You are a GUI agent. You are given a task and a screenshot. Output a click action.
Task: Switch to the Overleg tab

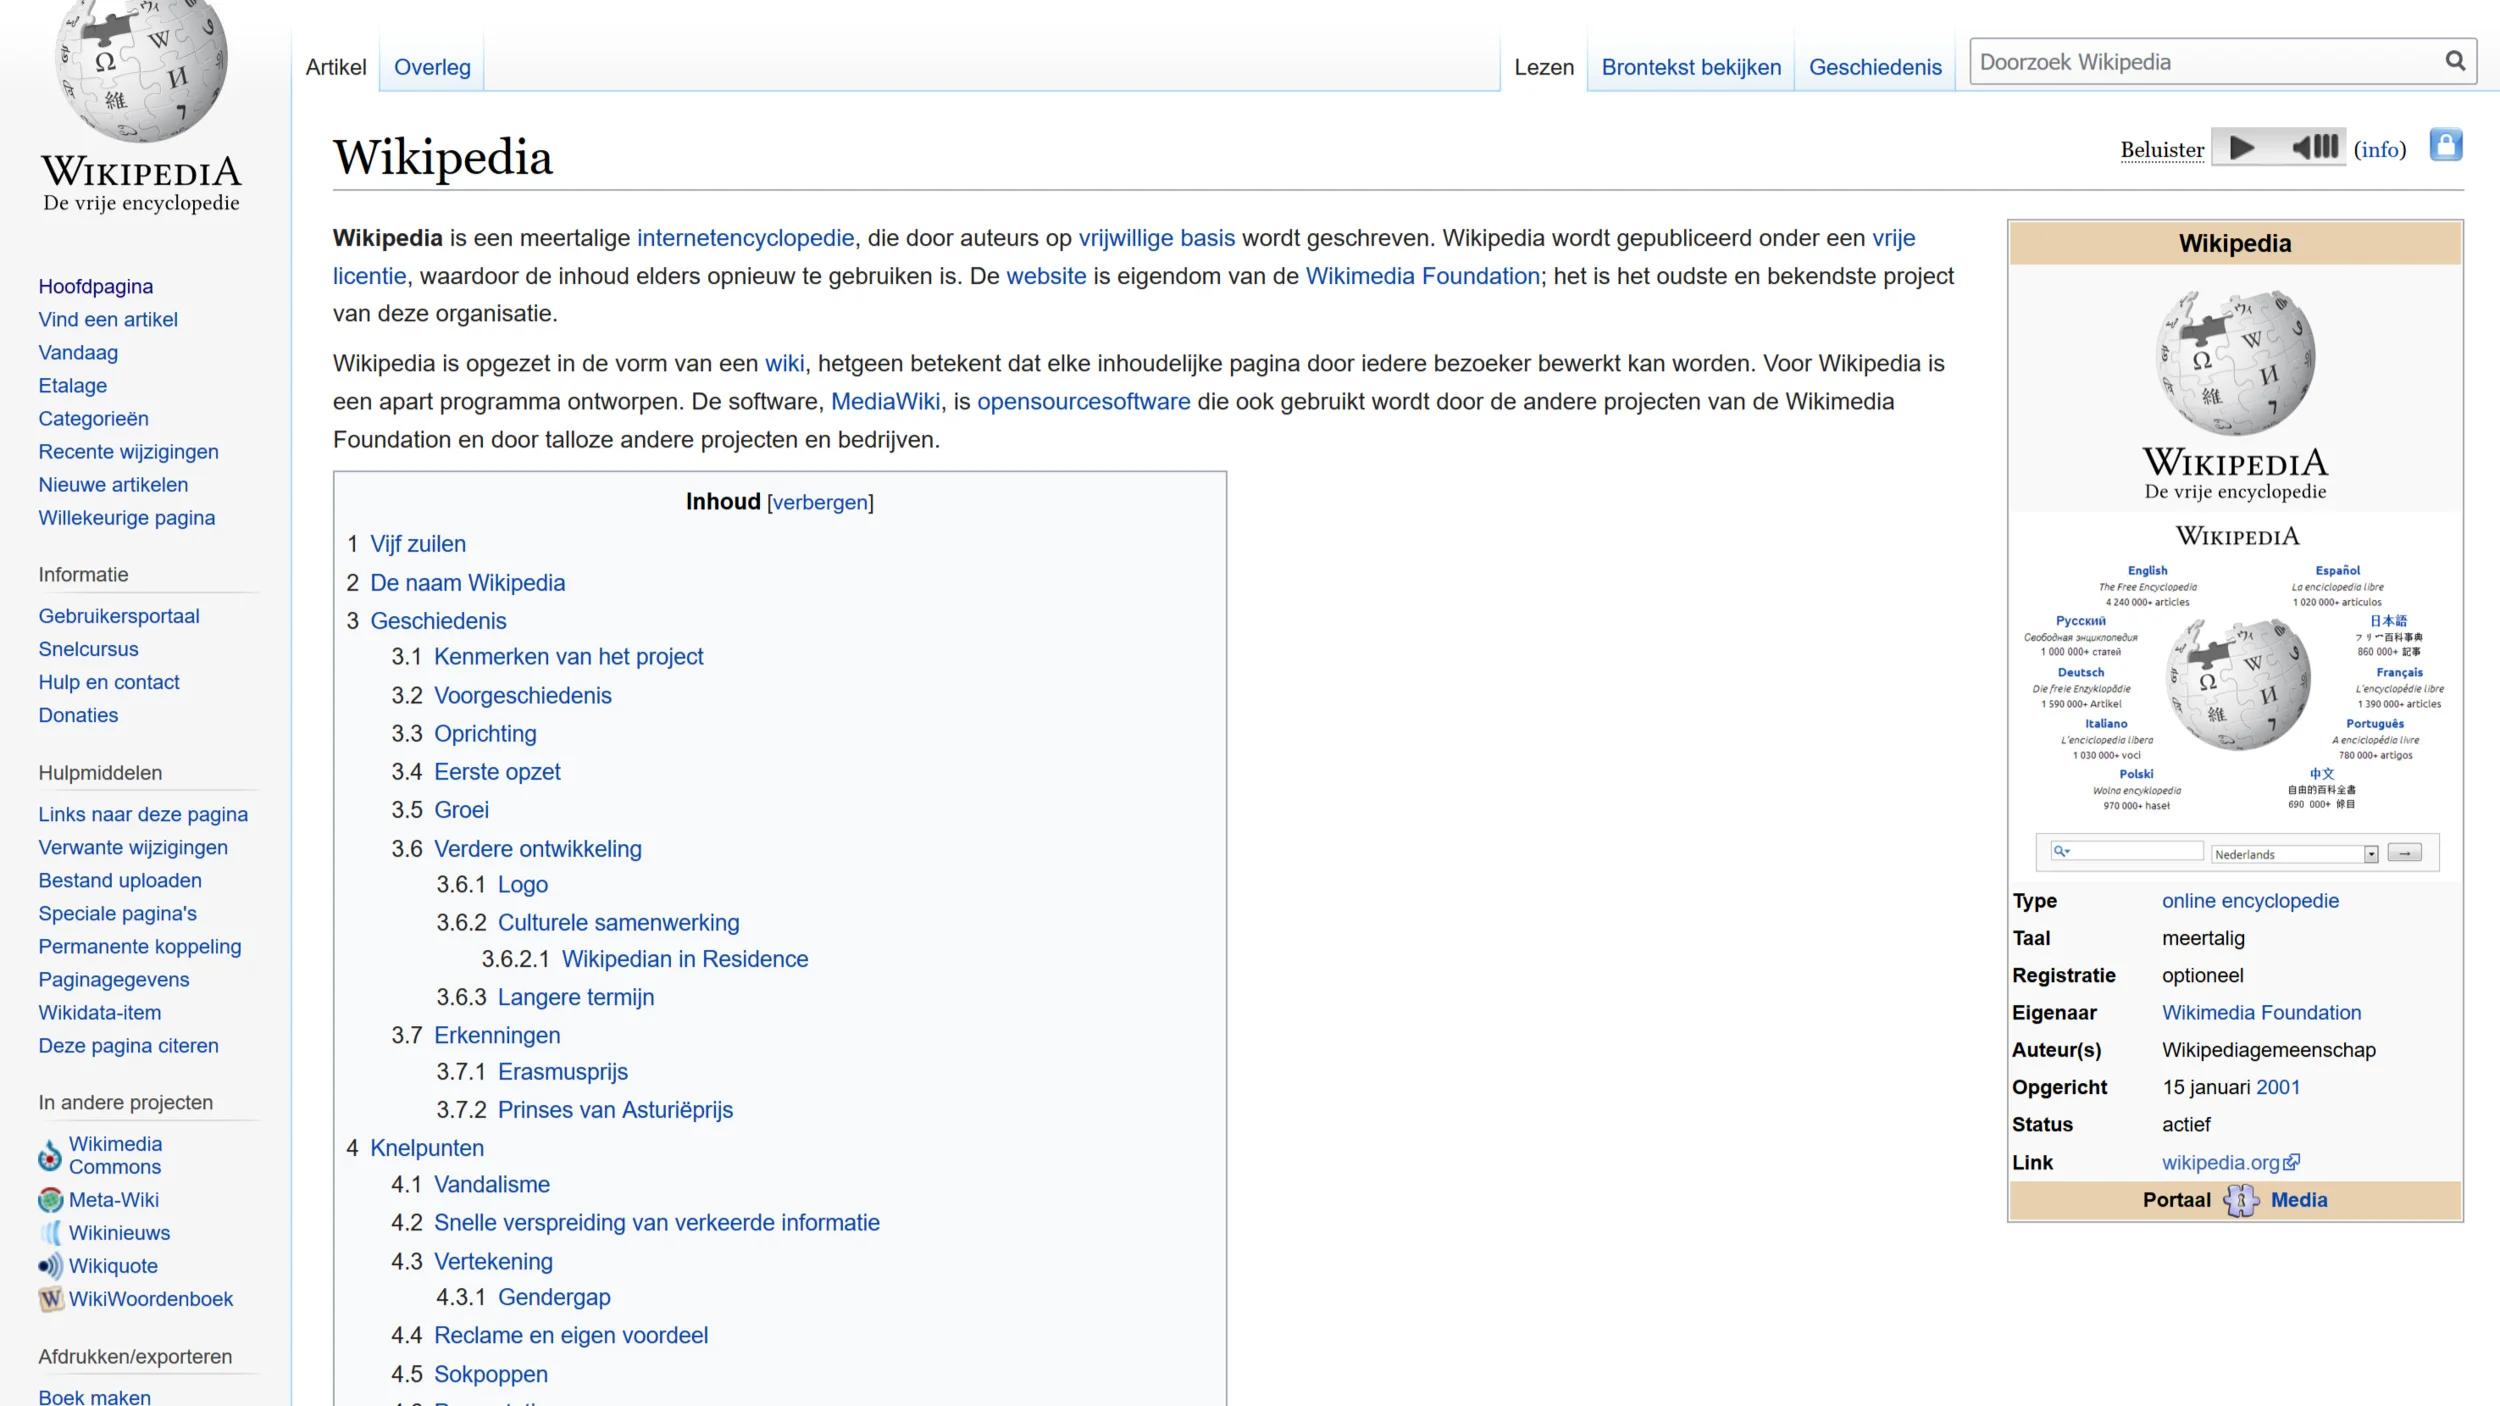coord(431,67)
